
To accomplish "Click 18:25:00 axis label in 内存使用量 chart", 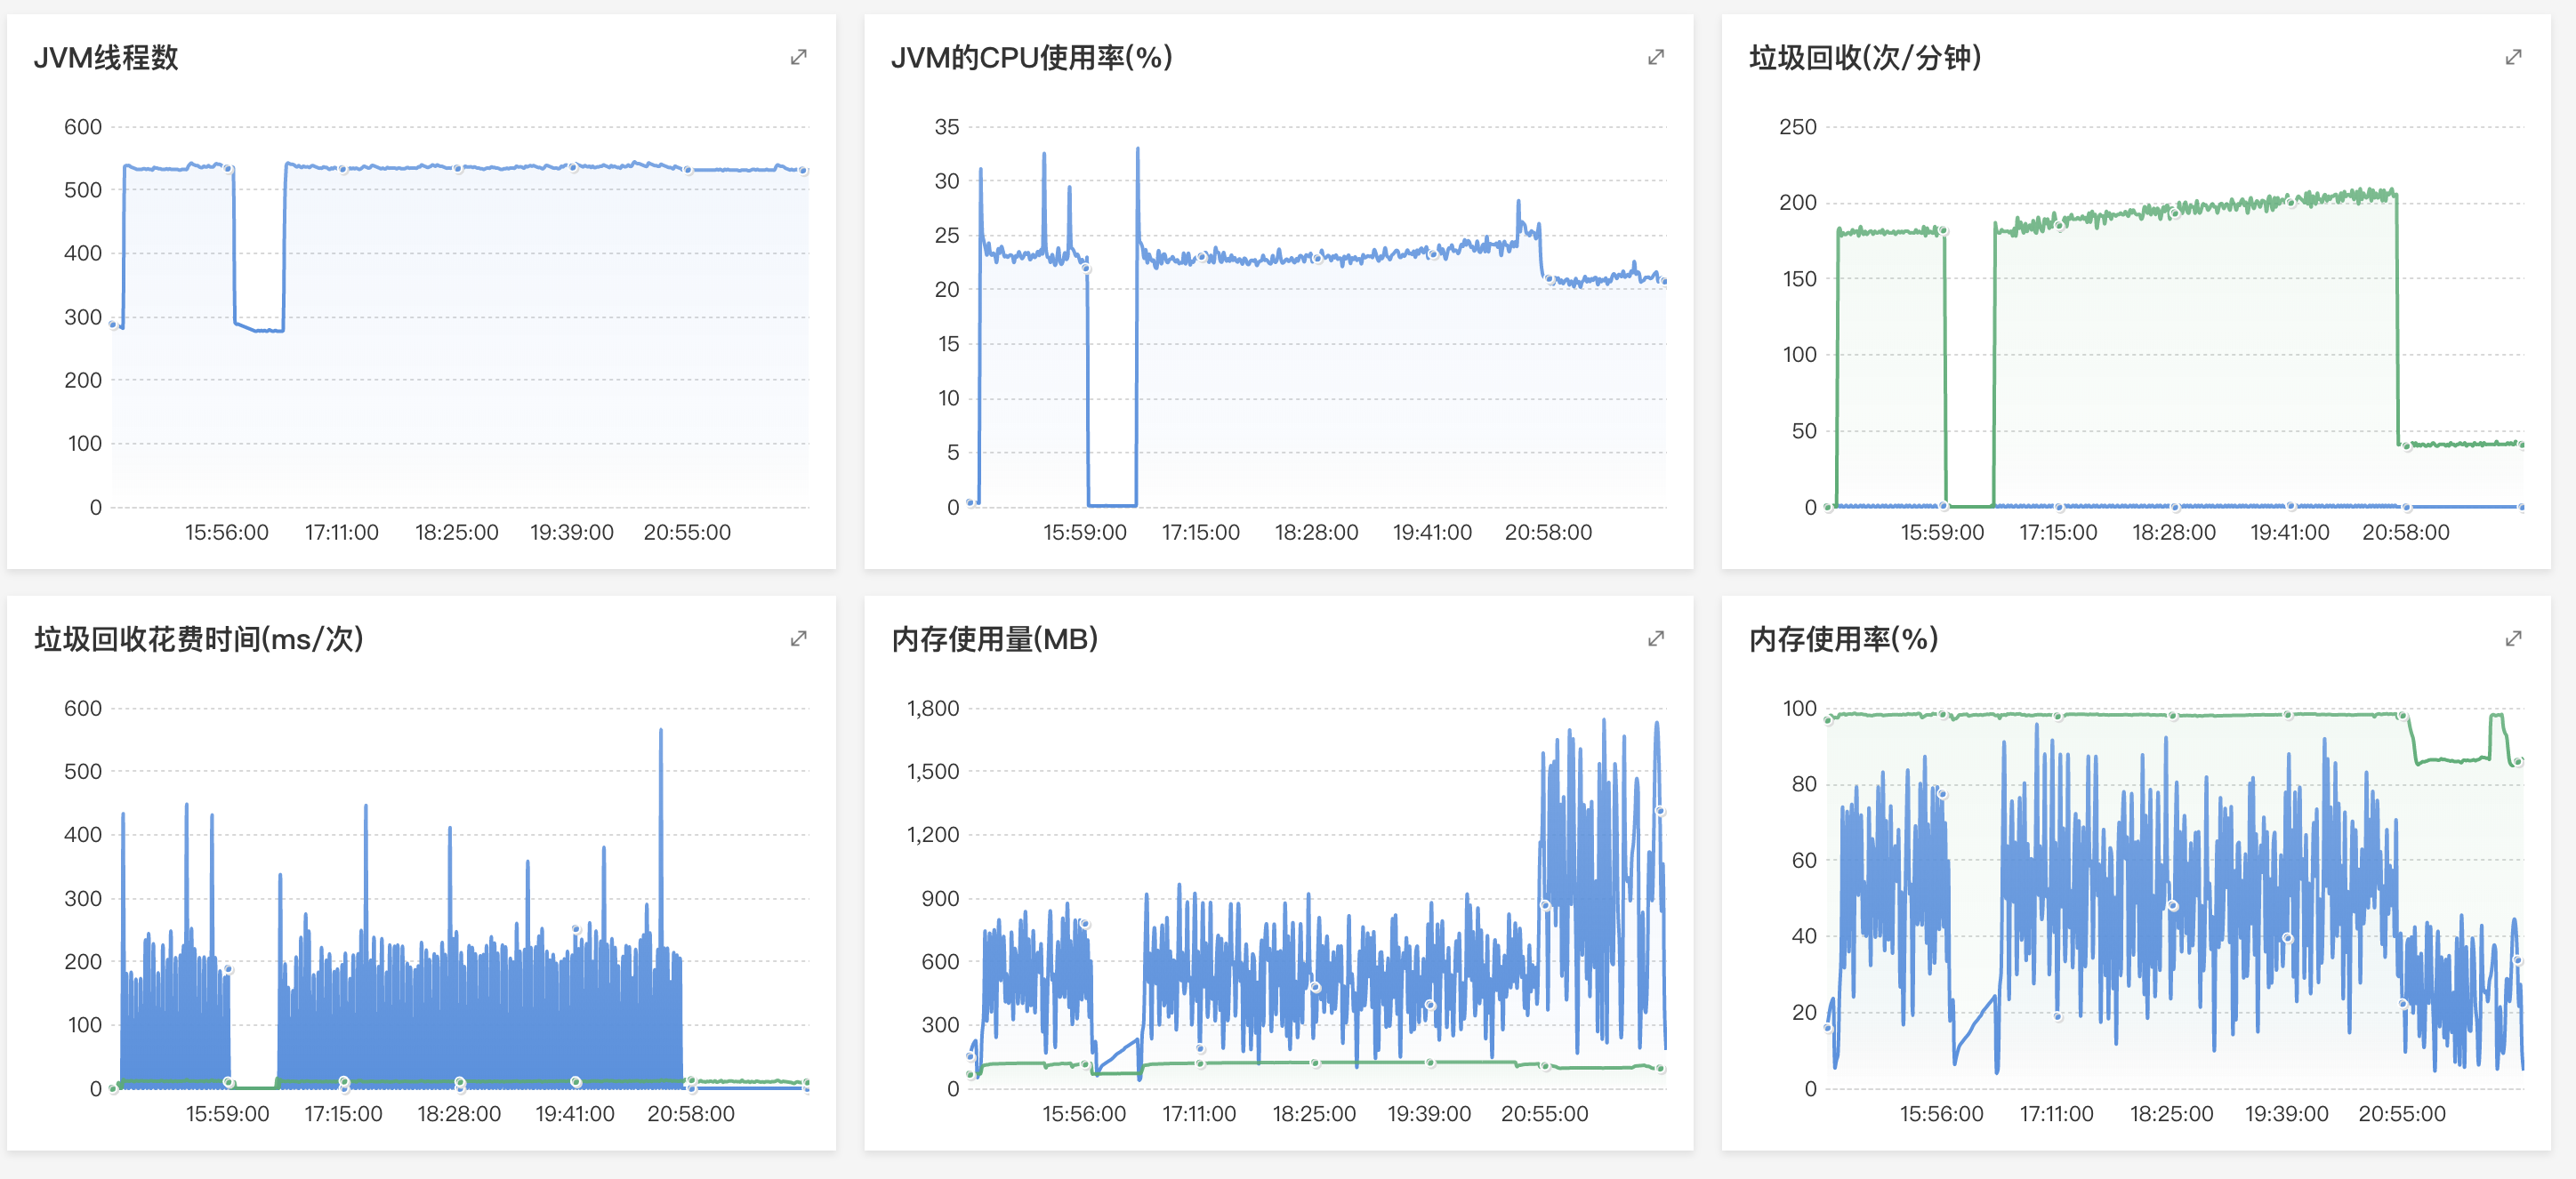I will click(1313, 1113).
